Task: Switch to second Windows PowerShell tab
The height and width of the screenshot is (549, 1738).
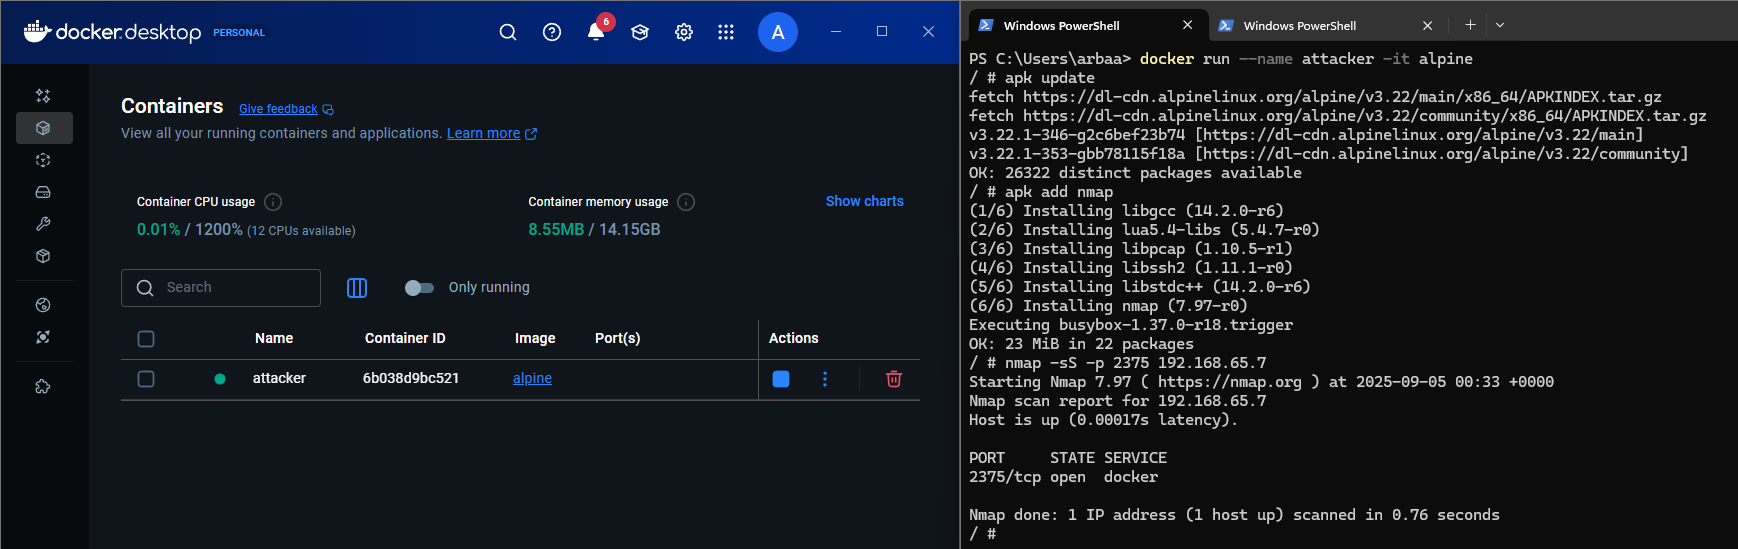Action: click(1326, 25)
